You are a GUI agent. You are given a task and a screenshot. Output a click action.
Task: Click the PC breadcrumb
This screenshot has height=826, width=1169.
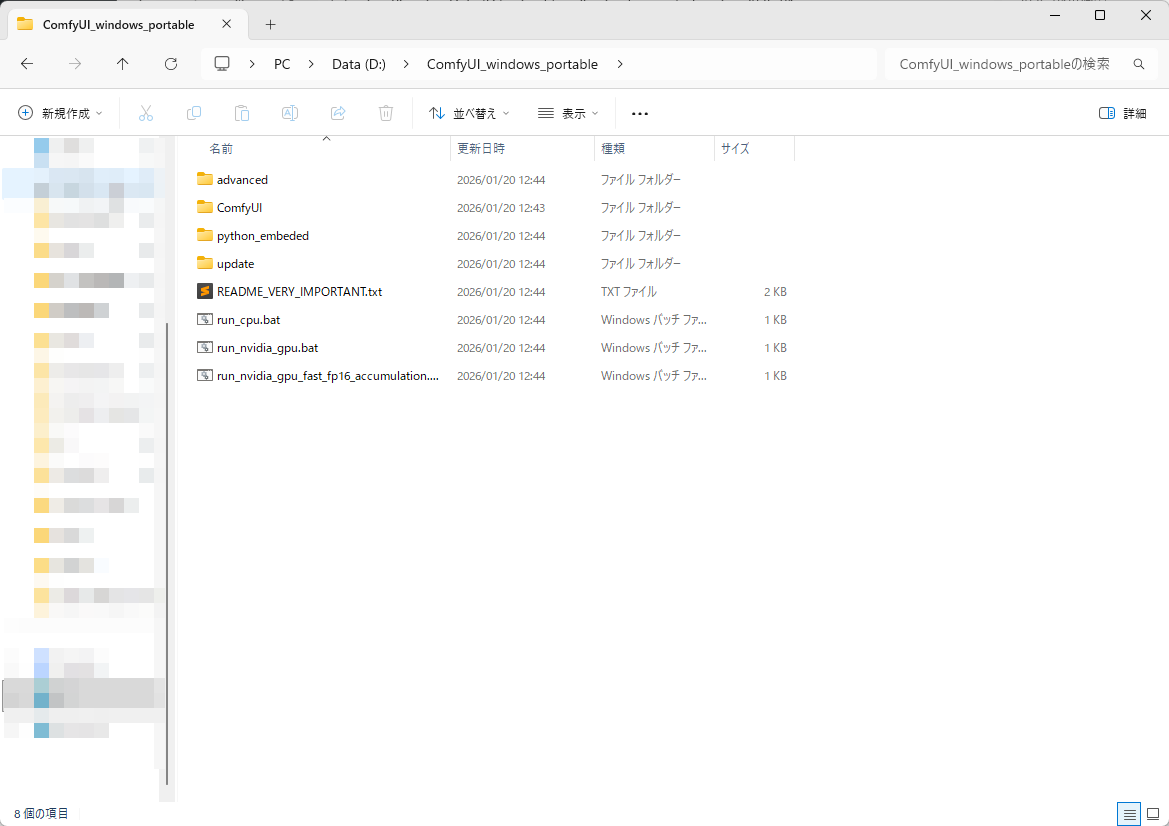point(282,64)
